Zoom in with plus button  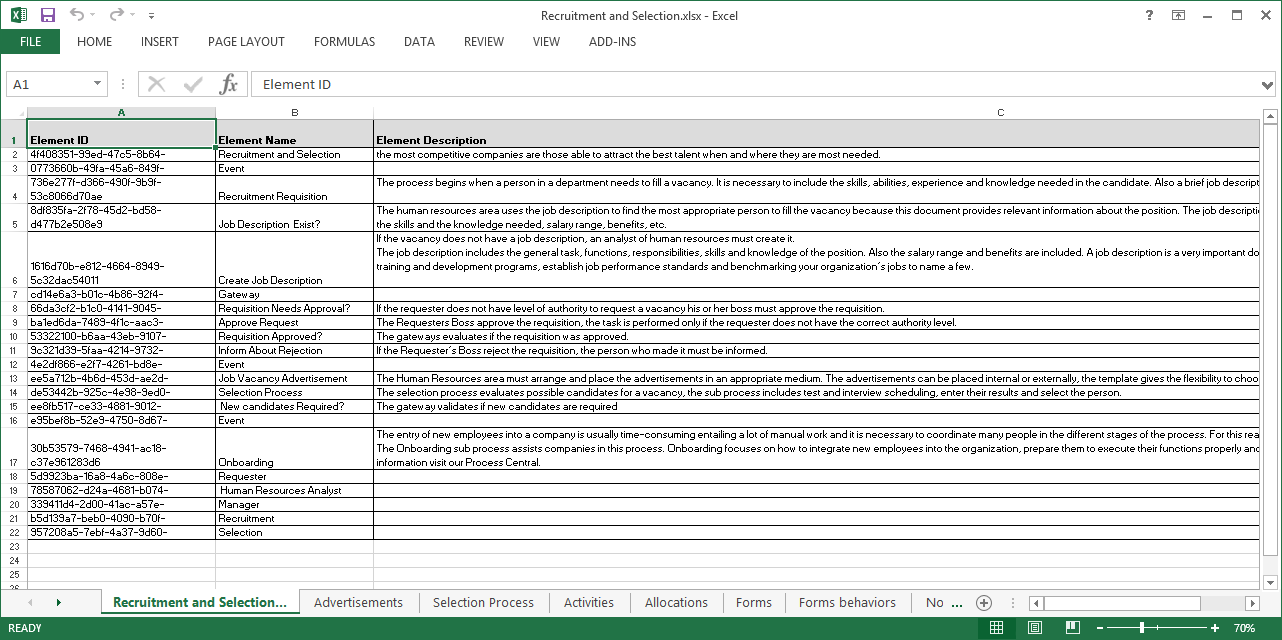(x=1215, y=628)
